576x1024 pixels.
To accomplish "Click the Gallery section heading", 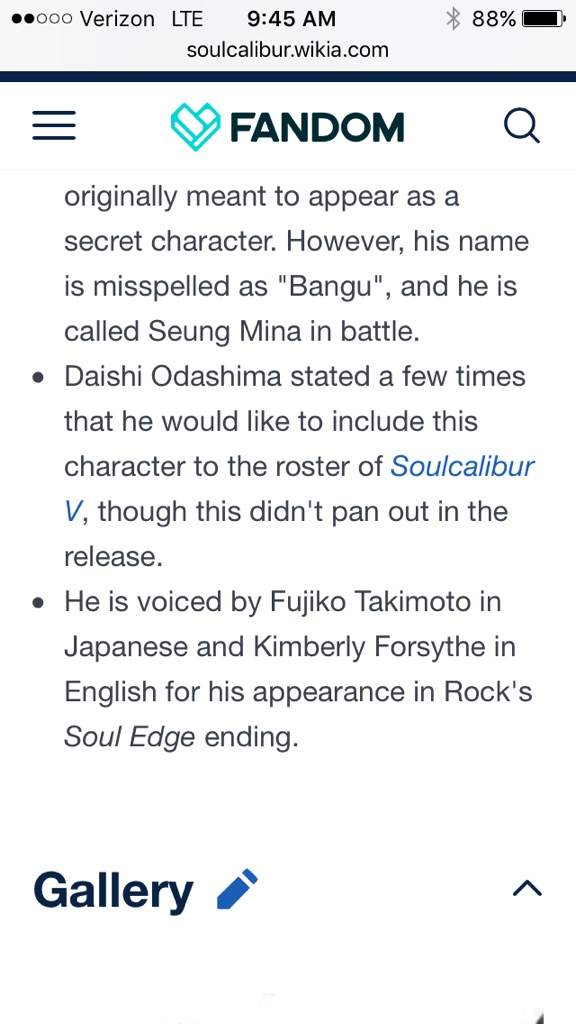I will (113, 891).
